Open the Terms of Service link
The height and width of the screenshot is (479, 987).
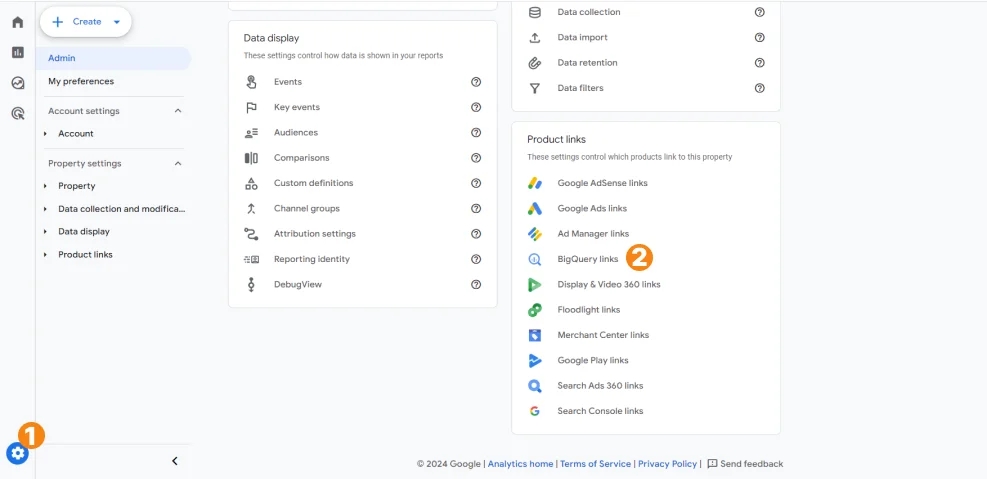tap(595, 464)
